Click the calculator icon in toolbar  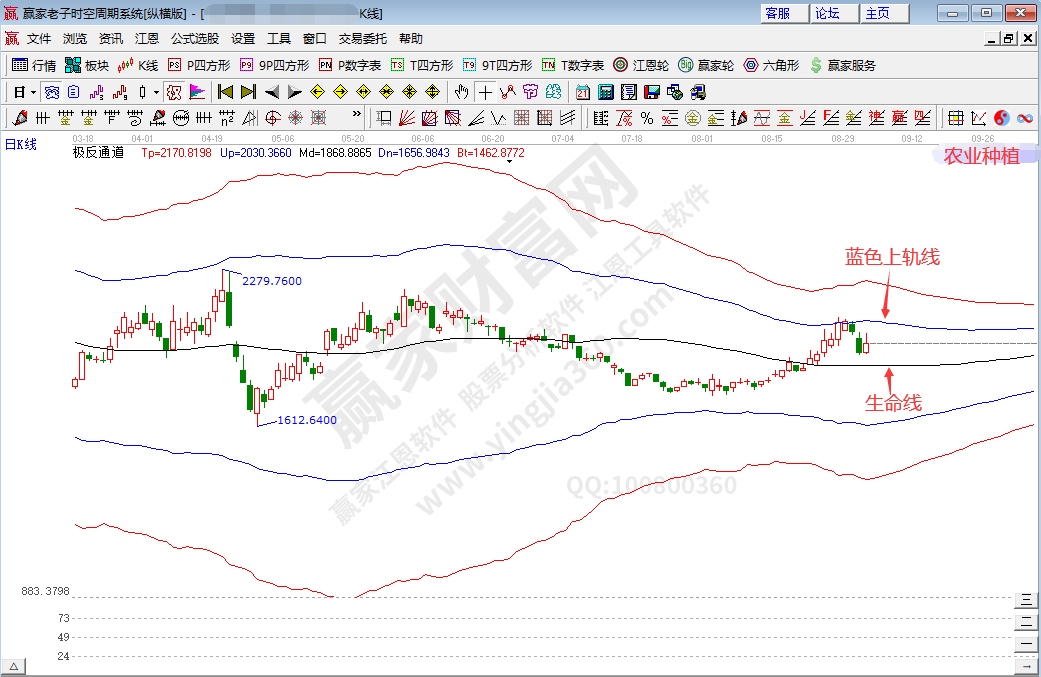pyautogui.click(x=606, y=92)
